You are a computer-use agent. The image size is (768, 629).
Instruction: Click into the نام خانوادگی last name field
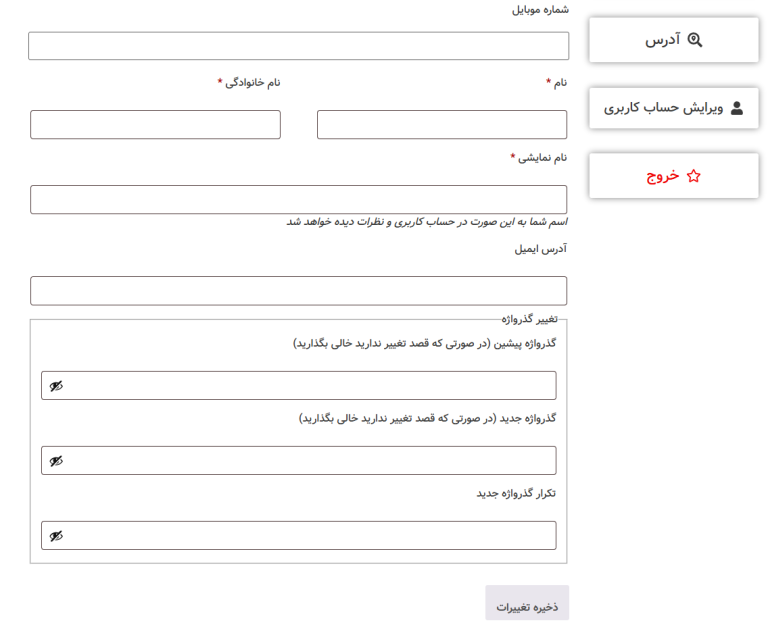click(x=155, y=124)
